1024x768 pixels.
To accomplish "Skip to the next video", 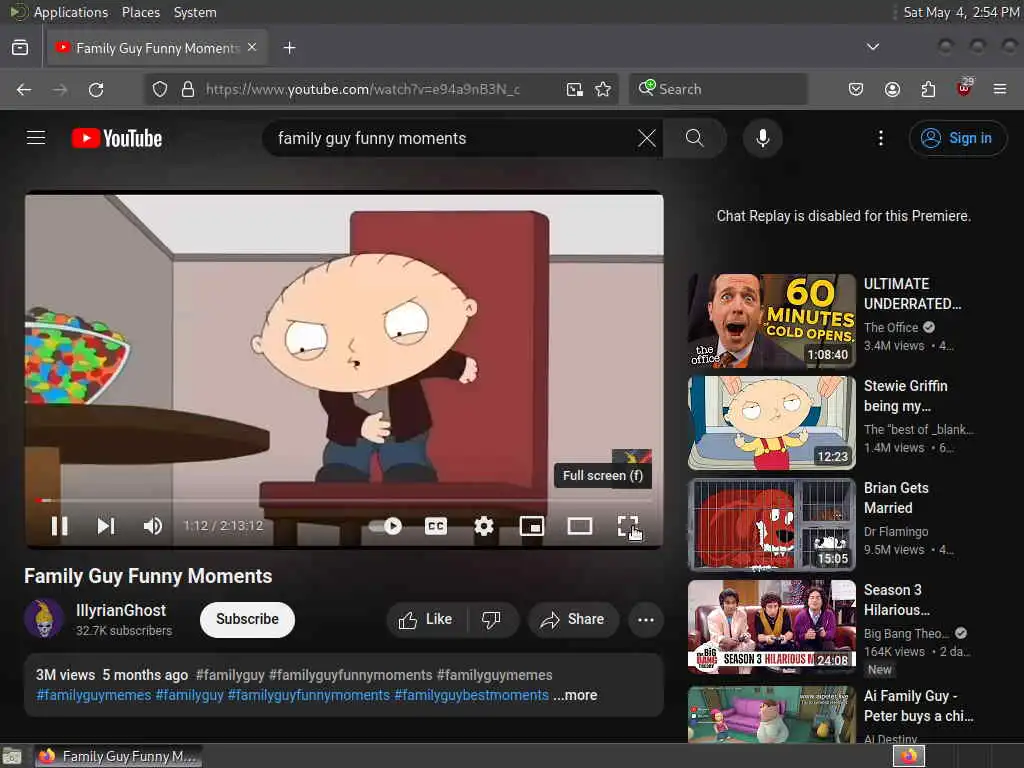I will 106,526.
